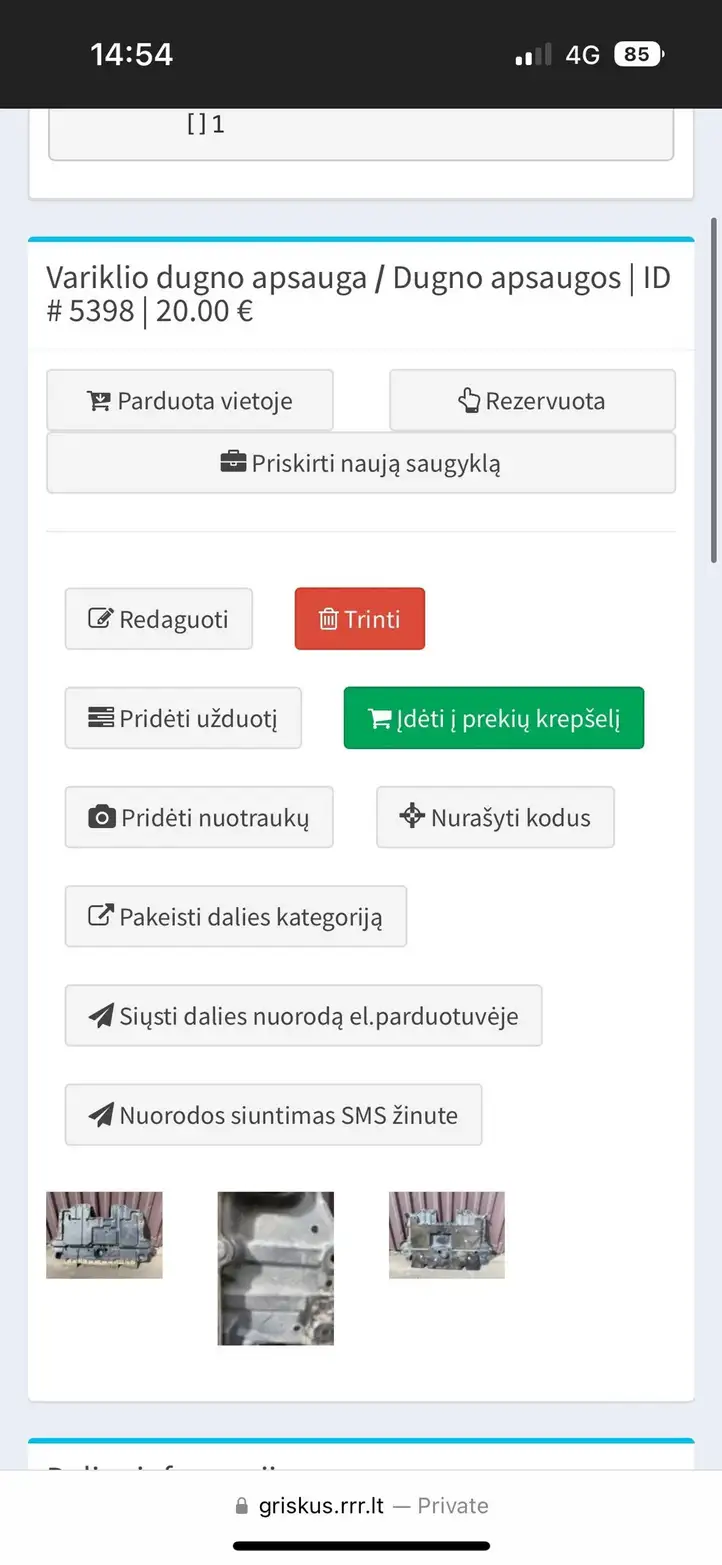Click the crosshair icon on Nurašyti kodus
The image size is (722, 1565).
click(x=412, y=817)
